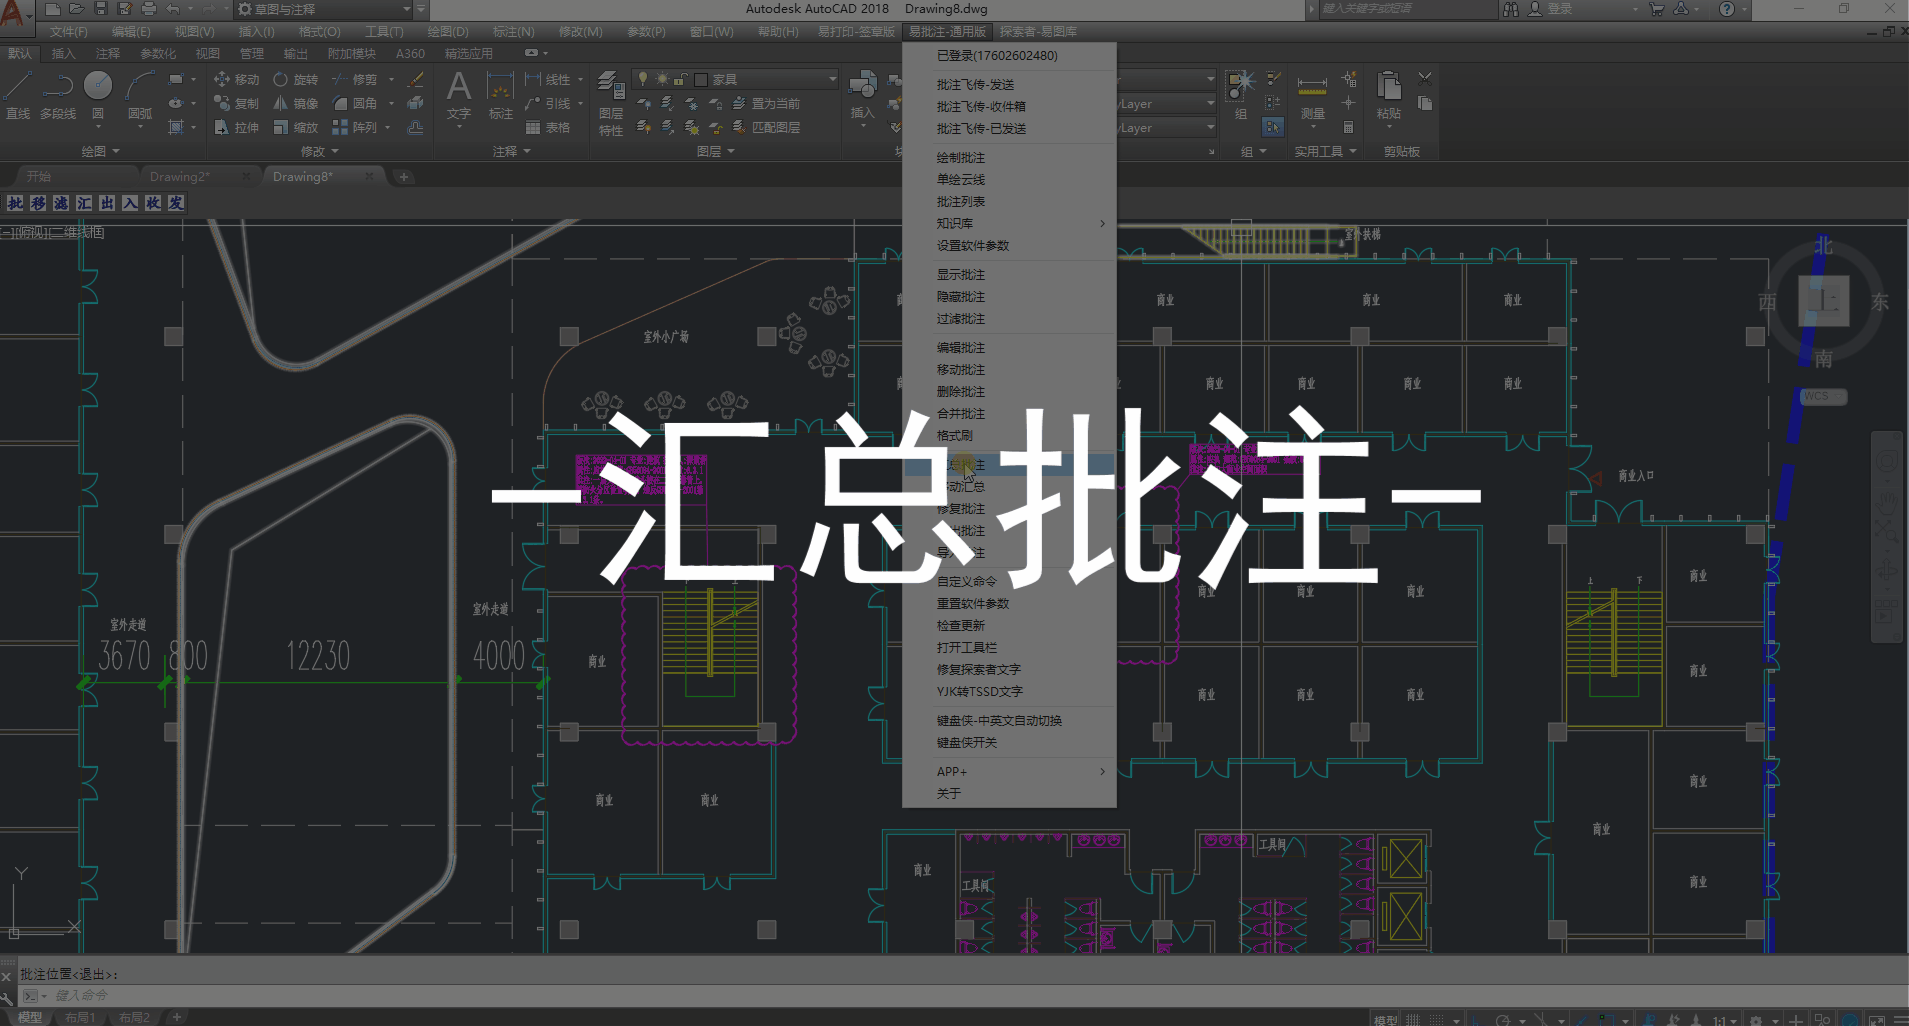Open the 知识库 submenu arrow
The height and width of the screenshot is (1026, 1909).
point(1102,223)
